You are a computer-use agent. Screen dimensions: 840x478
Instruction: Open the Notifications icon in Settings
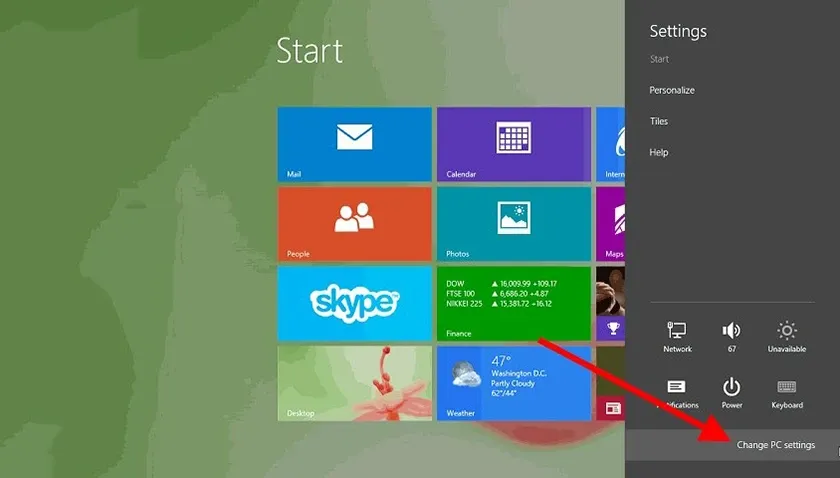(677, 393)
